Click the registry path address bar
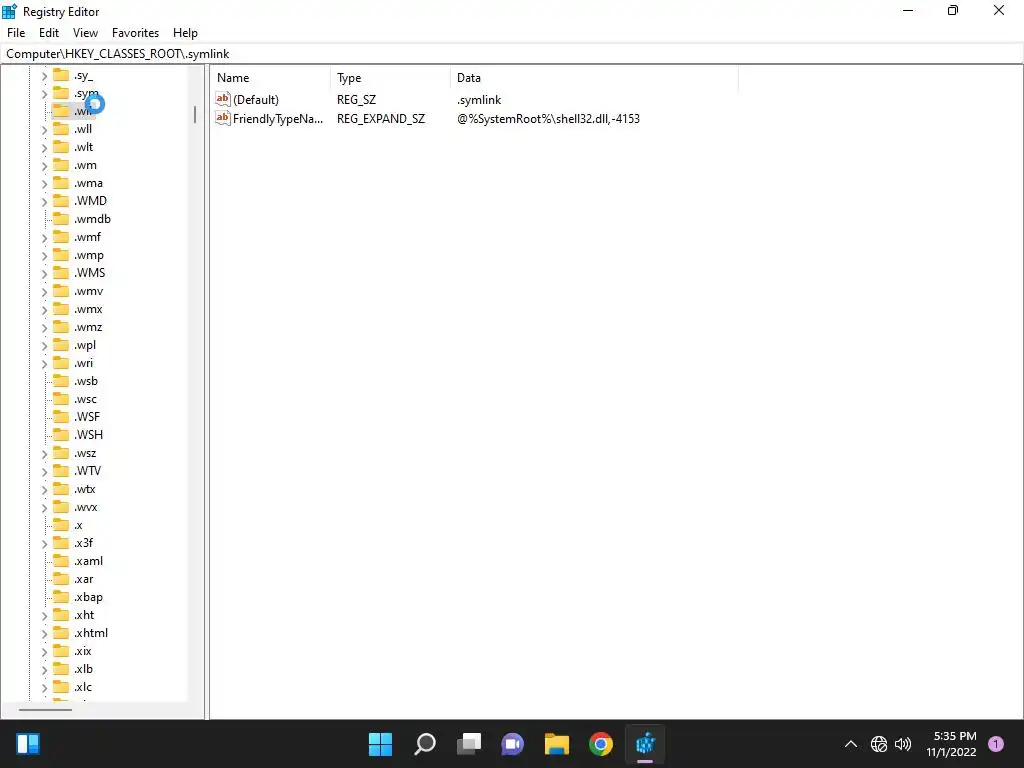 (512, 54)
